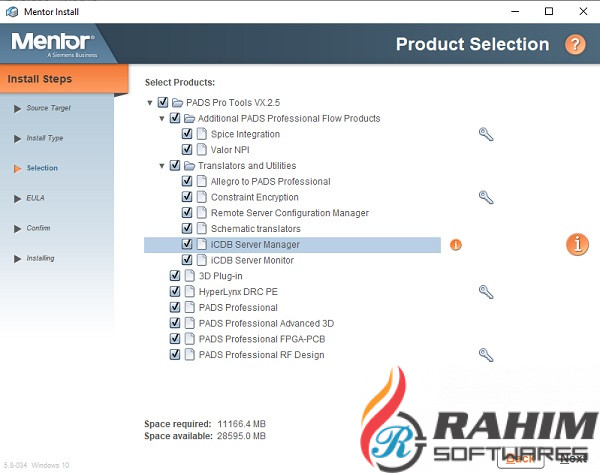Click folder icon of Translators and Utilities

tap(189, 166)
